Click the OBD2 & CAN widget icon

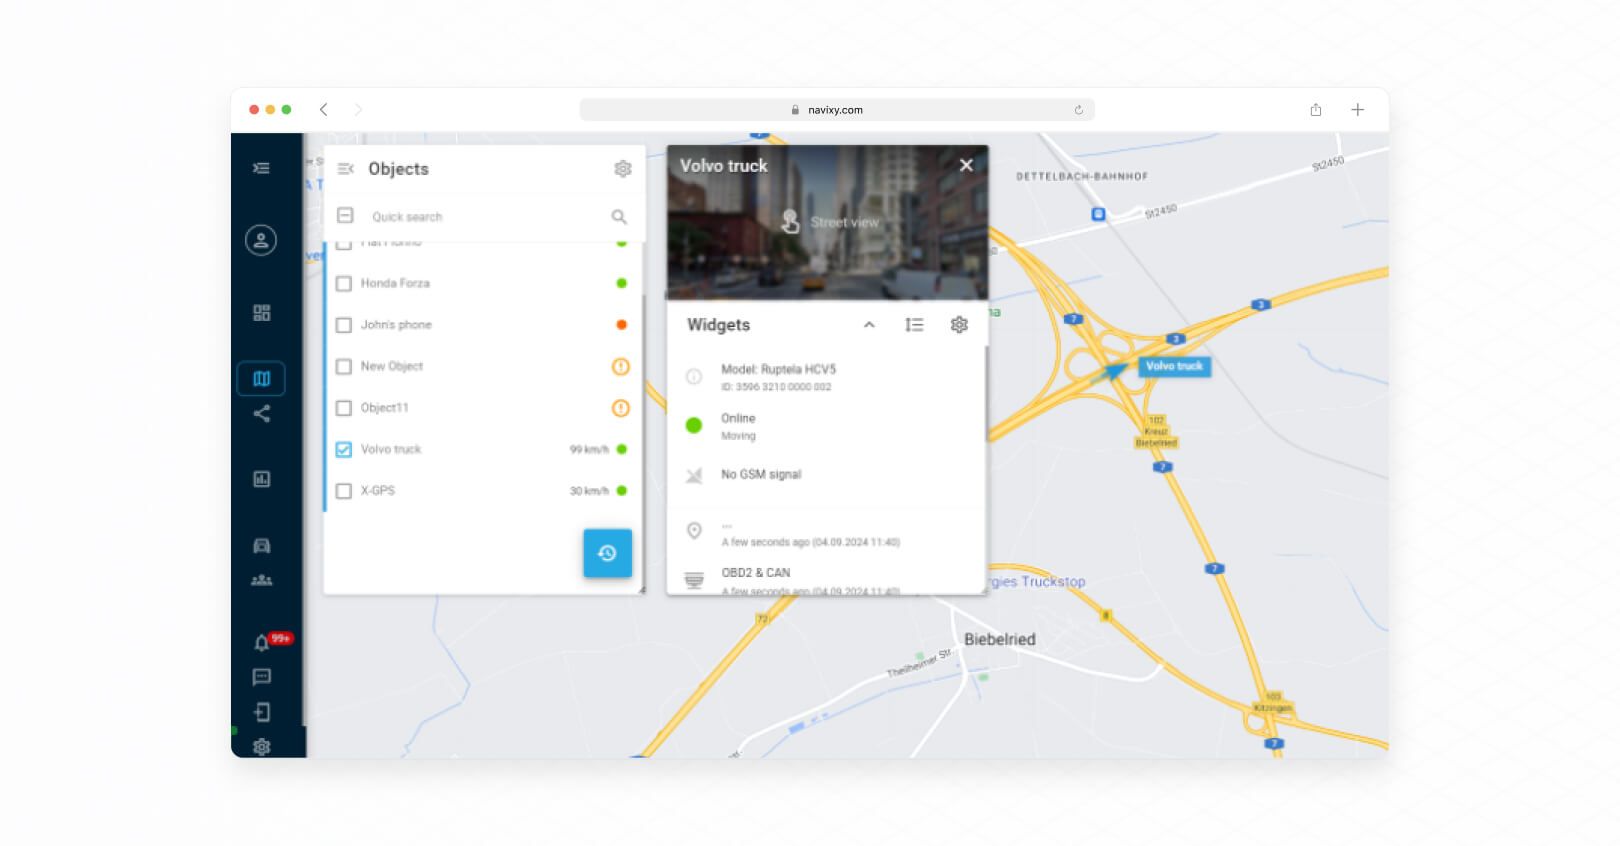pyautogui.click(x=693, y=580)
